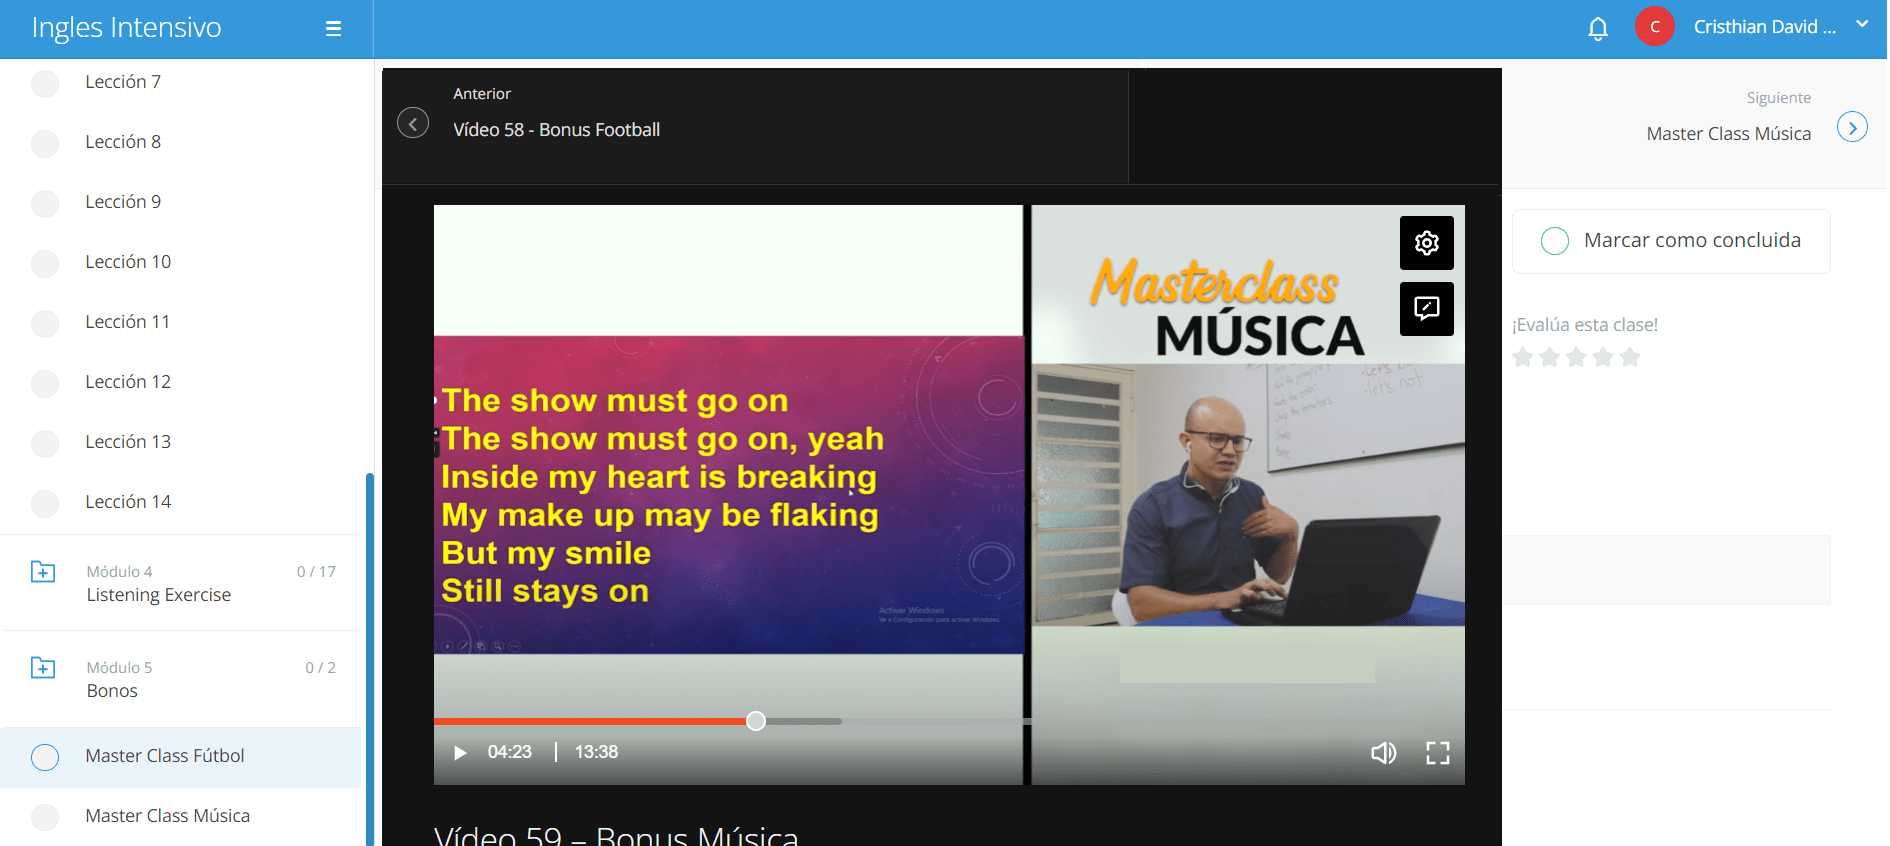Toggle completion circle for Lección 8
1890x846 pixels.
click(x=45, y=143)
